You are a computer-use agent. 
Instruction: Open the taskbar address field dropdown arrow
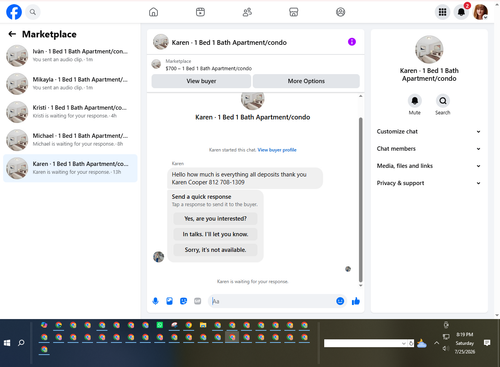pos(404,343)
